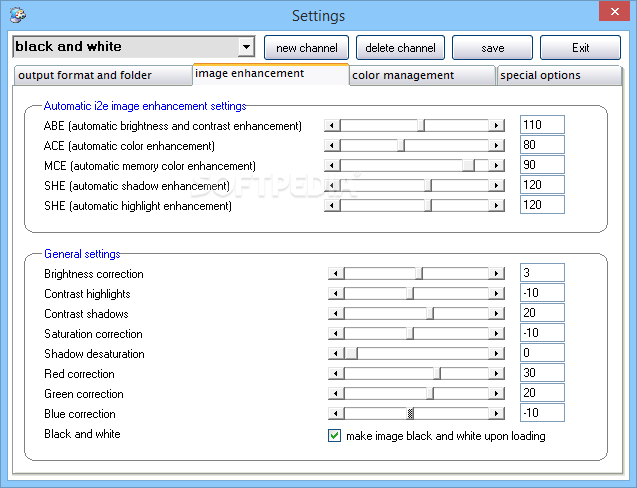Click the Saturation correction slider thumb

click(x=410, y=334)
